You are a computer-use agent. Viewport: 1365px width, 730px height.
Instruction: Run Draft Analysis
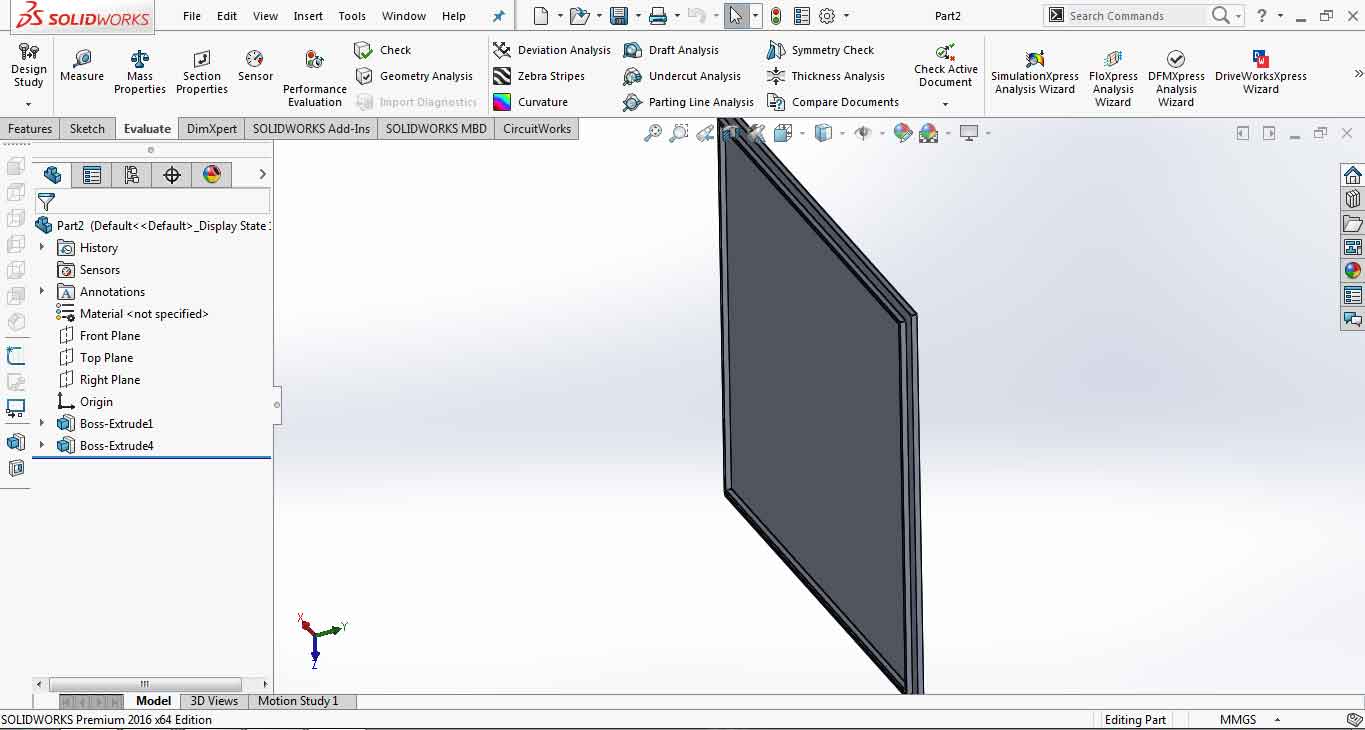(x=671, y=50)
